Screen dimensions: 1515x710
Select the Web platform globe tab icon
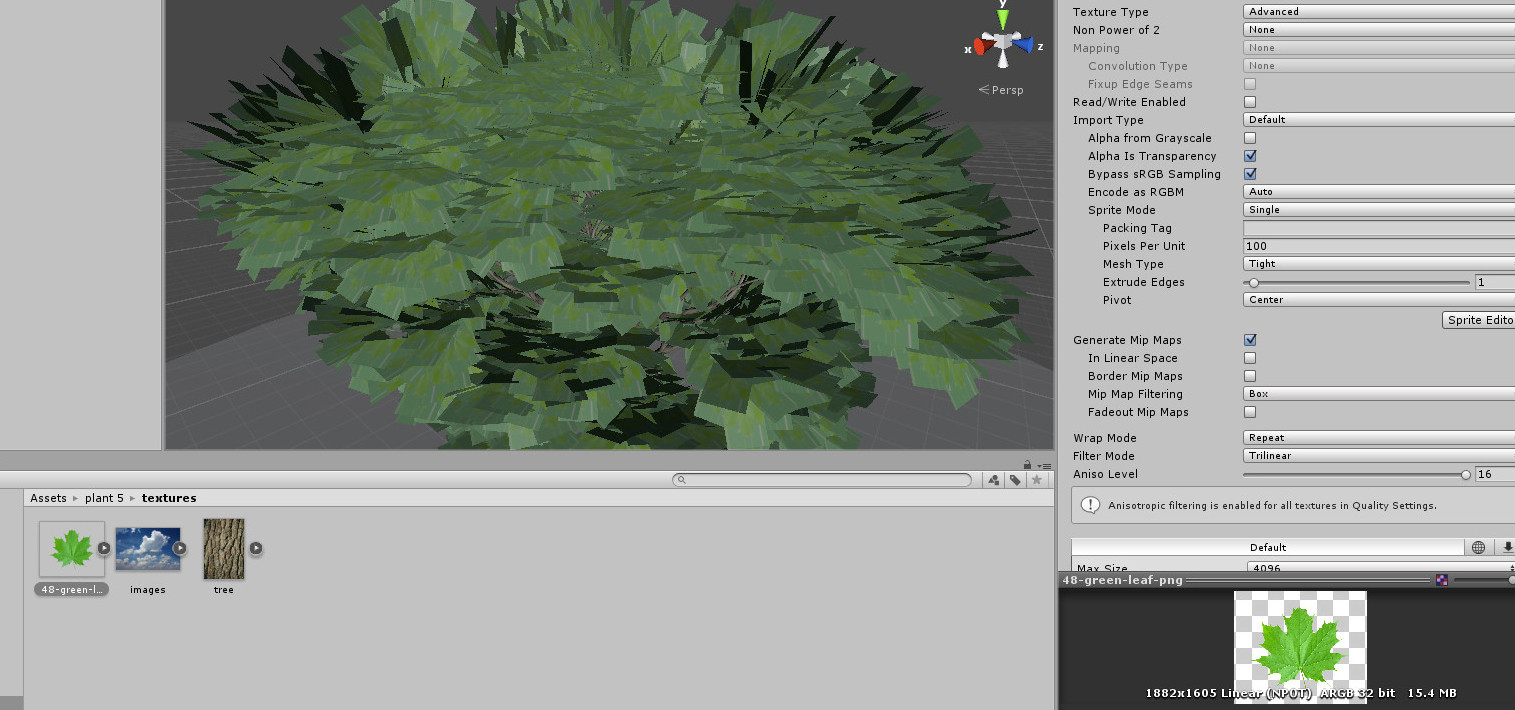1479,547
